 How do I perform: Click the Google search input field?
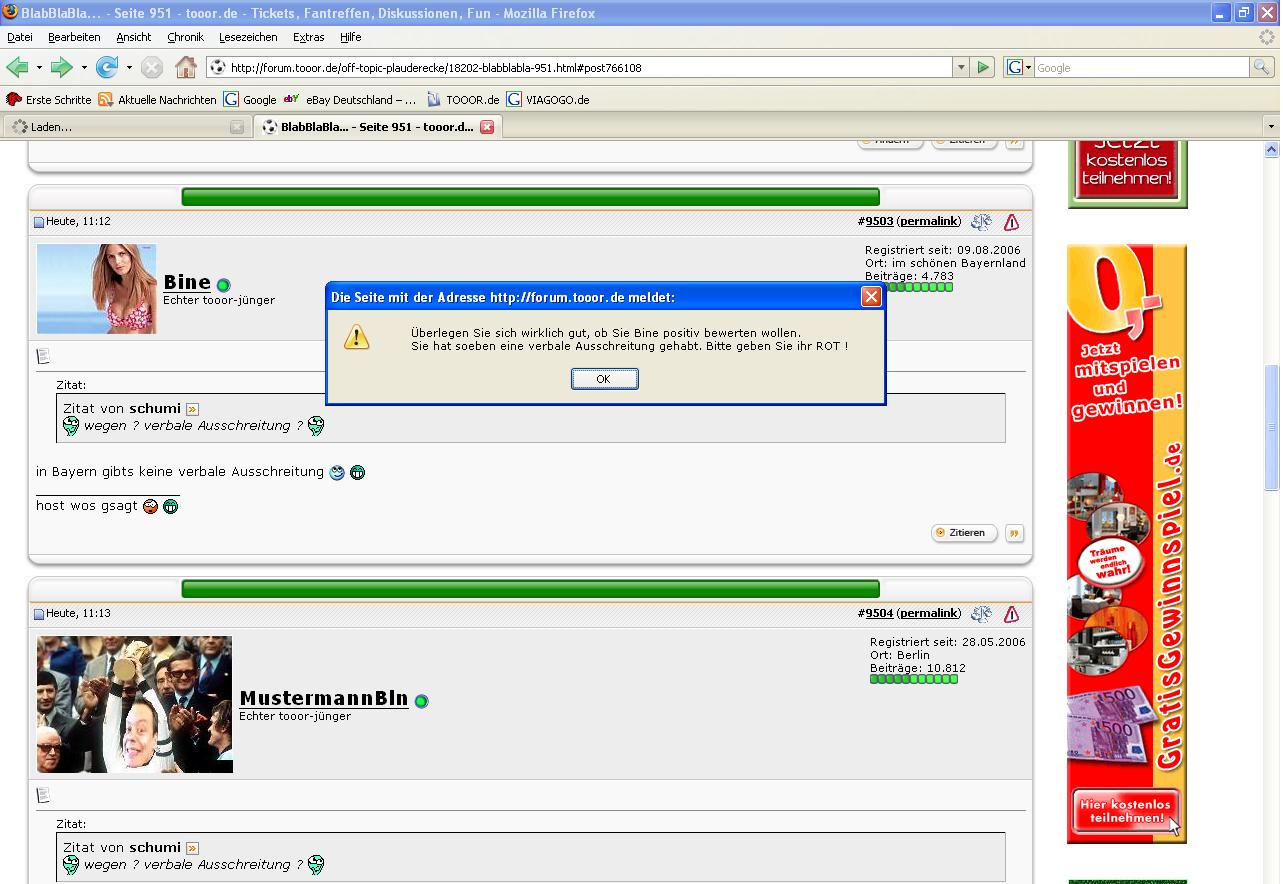(x=1140, y=68)
